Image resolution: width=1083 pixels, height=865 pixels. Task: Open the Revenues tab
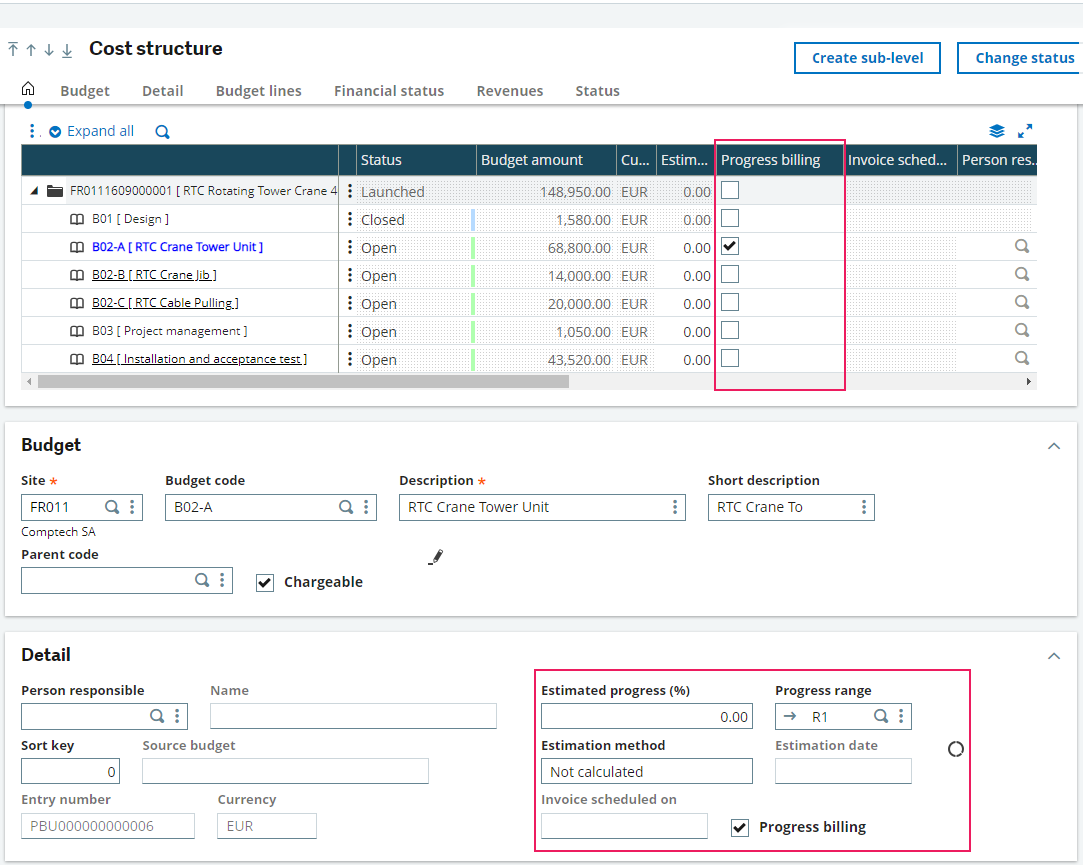pyautogui.click(x=510, y=90)
